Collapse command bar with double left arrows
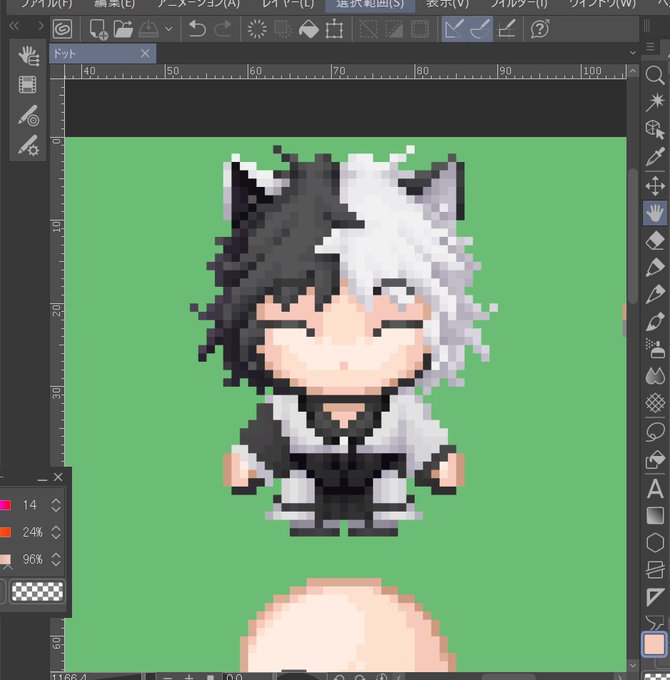This screenshot has height=680, width=670. (x=14, y=26)
